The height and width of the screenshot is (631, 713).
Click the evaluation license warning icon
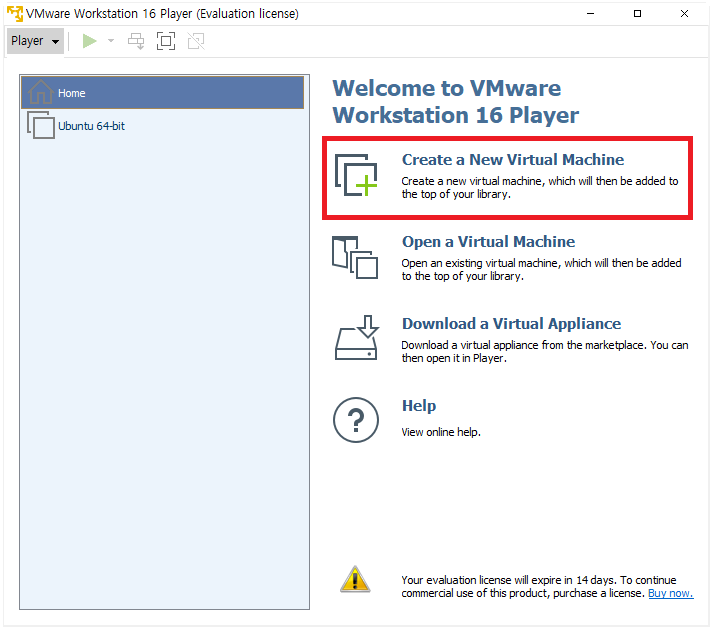(x=355, y=580)
